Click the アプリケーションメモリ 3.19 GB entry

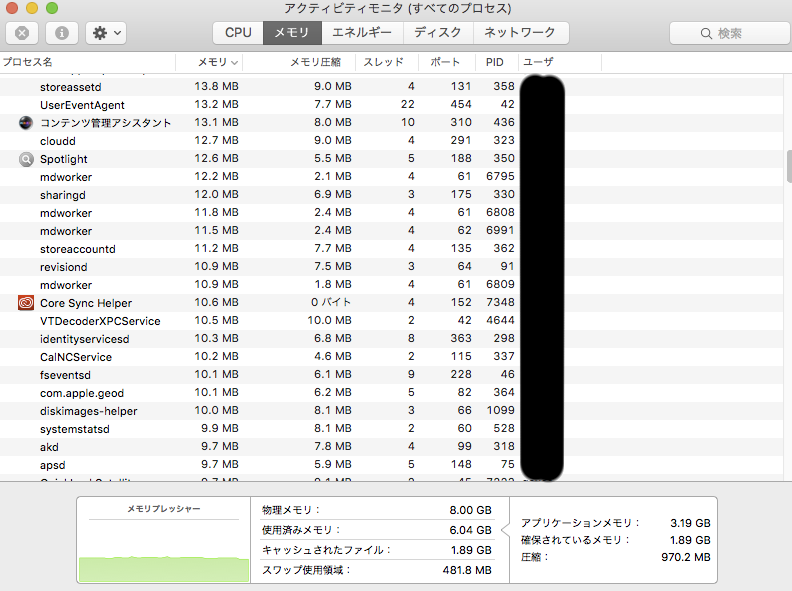coord(616,523)
